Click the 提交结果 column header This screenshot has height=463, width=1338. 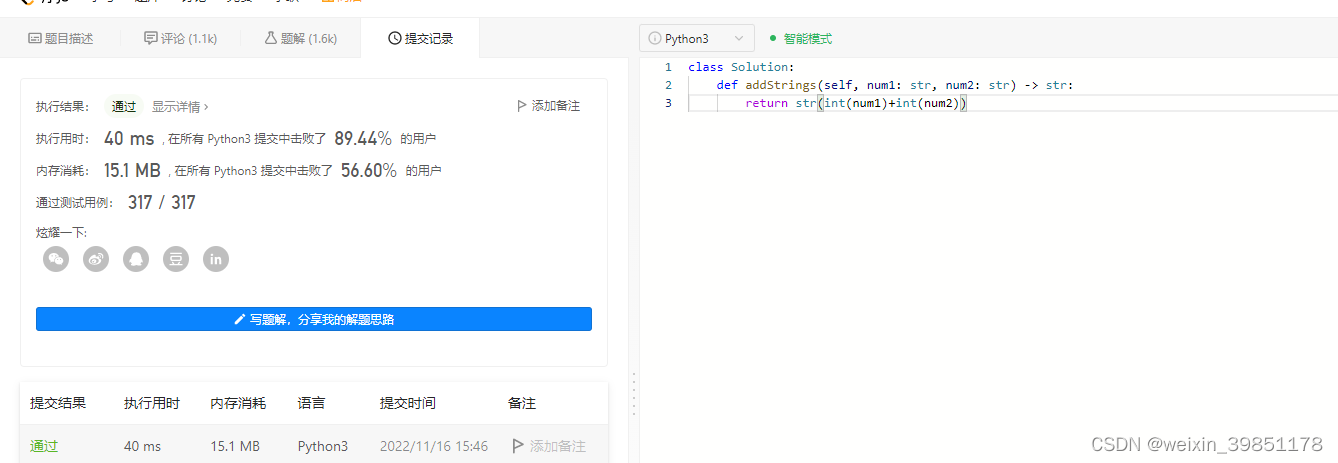58,403
